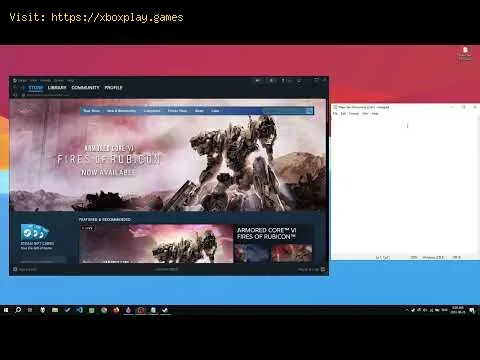Open Friends & Chat in Steam footer
This screenshot has height=360, width=480.
[311, 269]
